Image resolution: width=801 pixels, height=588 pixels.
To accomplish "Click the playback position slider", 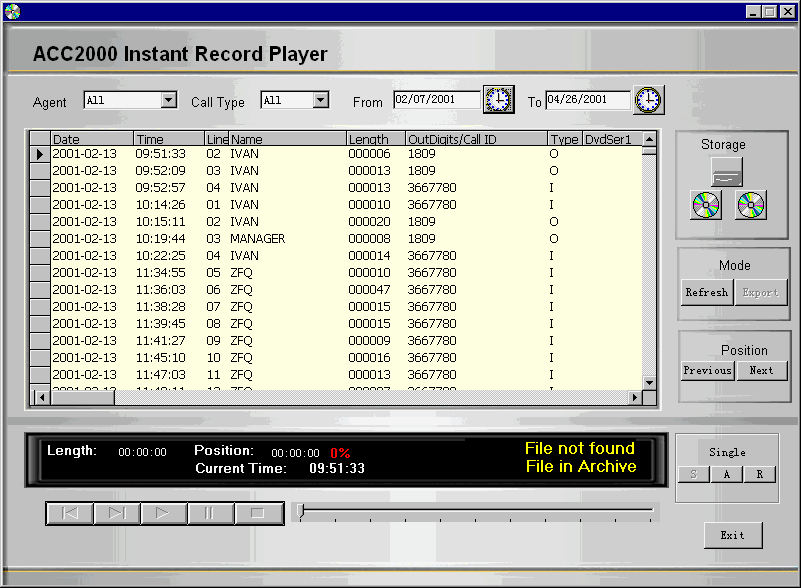I will click(x=476, y=512).
